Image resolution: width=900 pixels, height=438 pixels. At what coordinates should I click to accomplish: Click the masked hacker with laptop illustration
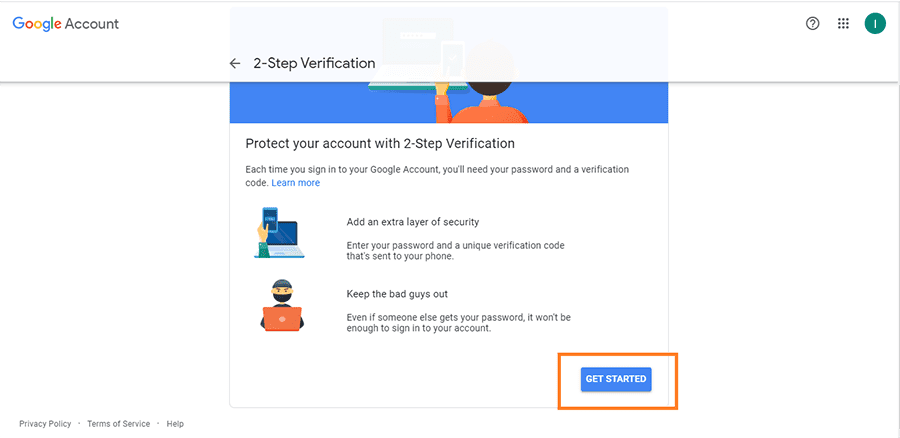(282, 305)
